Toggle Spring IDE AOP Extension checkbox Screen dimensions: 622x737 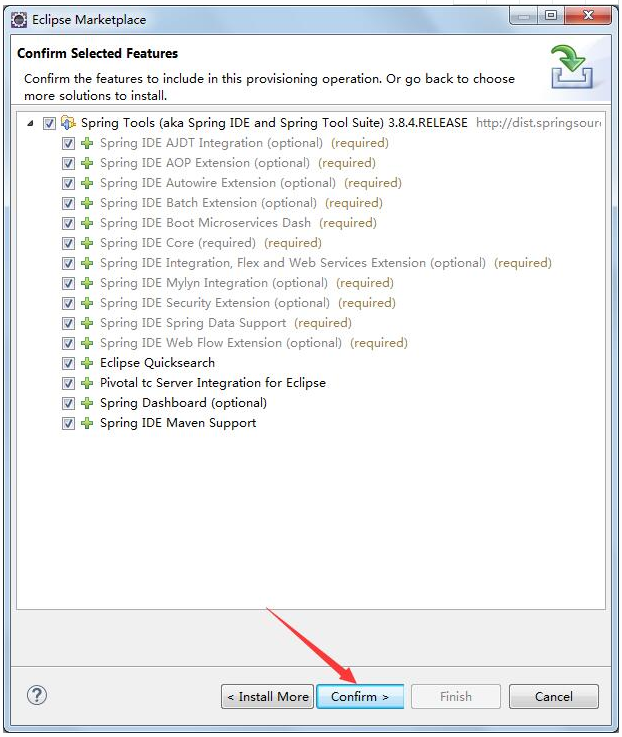(68, 164)
